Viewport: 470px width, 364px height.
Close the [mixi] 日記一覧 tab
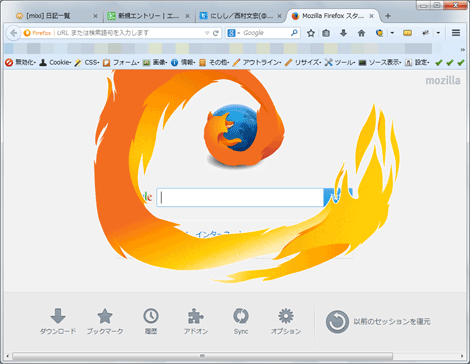click(x=95, y=16)
